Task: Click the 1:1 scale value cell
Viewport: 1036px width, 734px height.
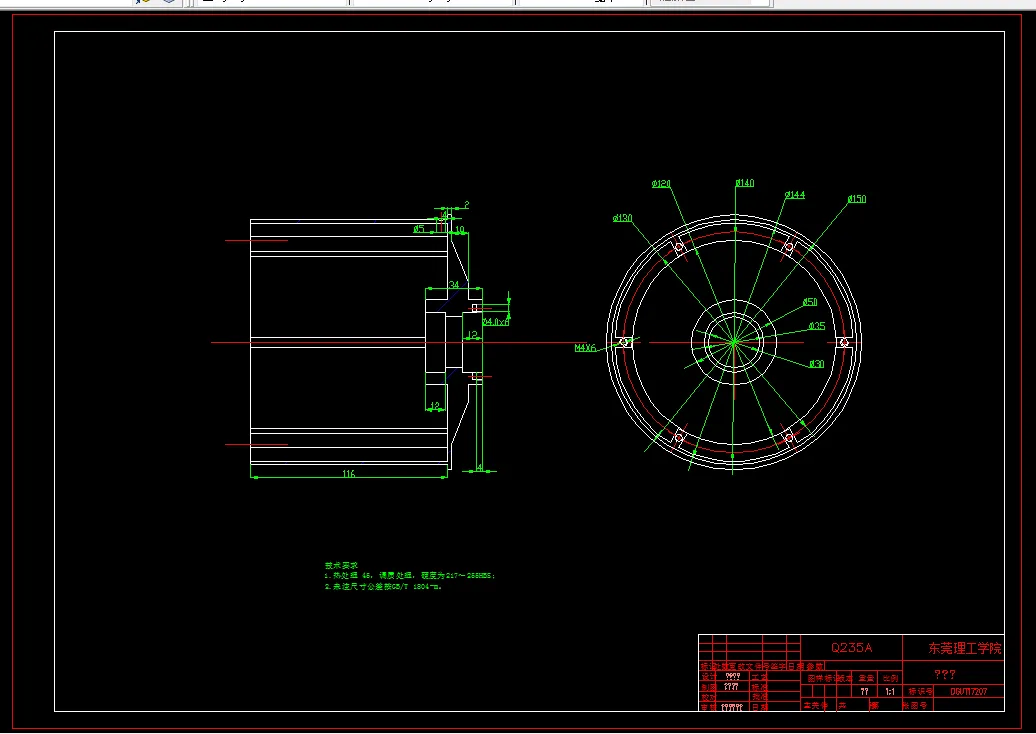Action: coord(889,691)
